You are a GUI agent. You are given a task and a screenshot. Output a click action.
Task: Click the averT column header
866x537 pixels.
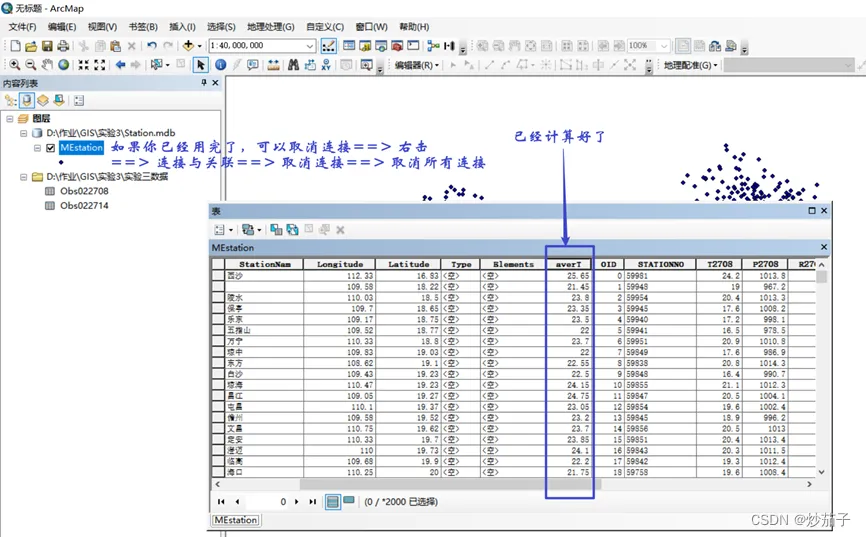pos(569,264)
